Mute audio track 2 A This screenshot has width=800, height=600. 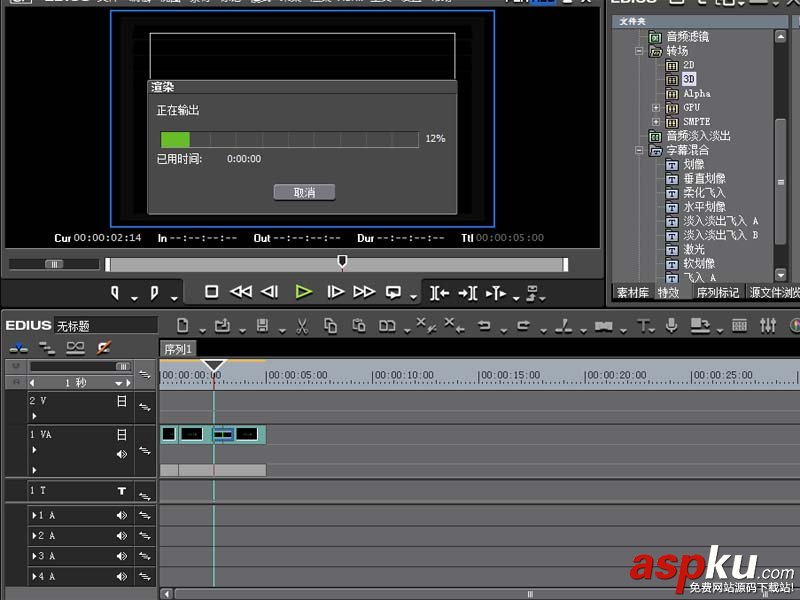121,536
